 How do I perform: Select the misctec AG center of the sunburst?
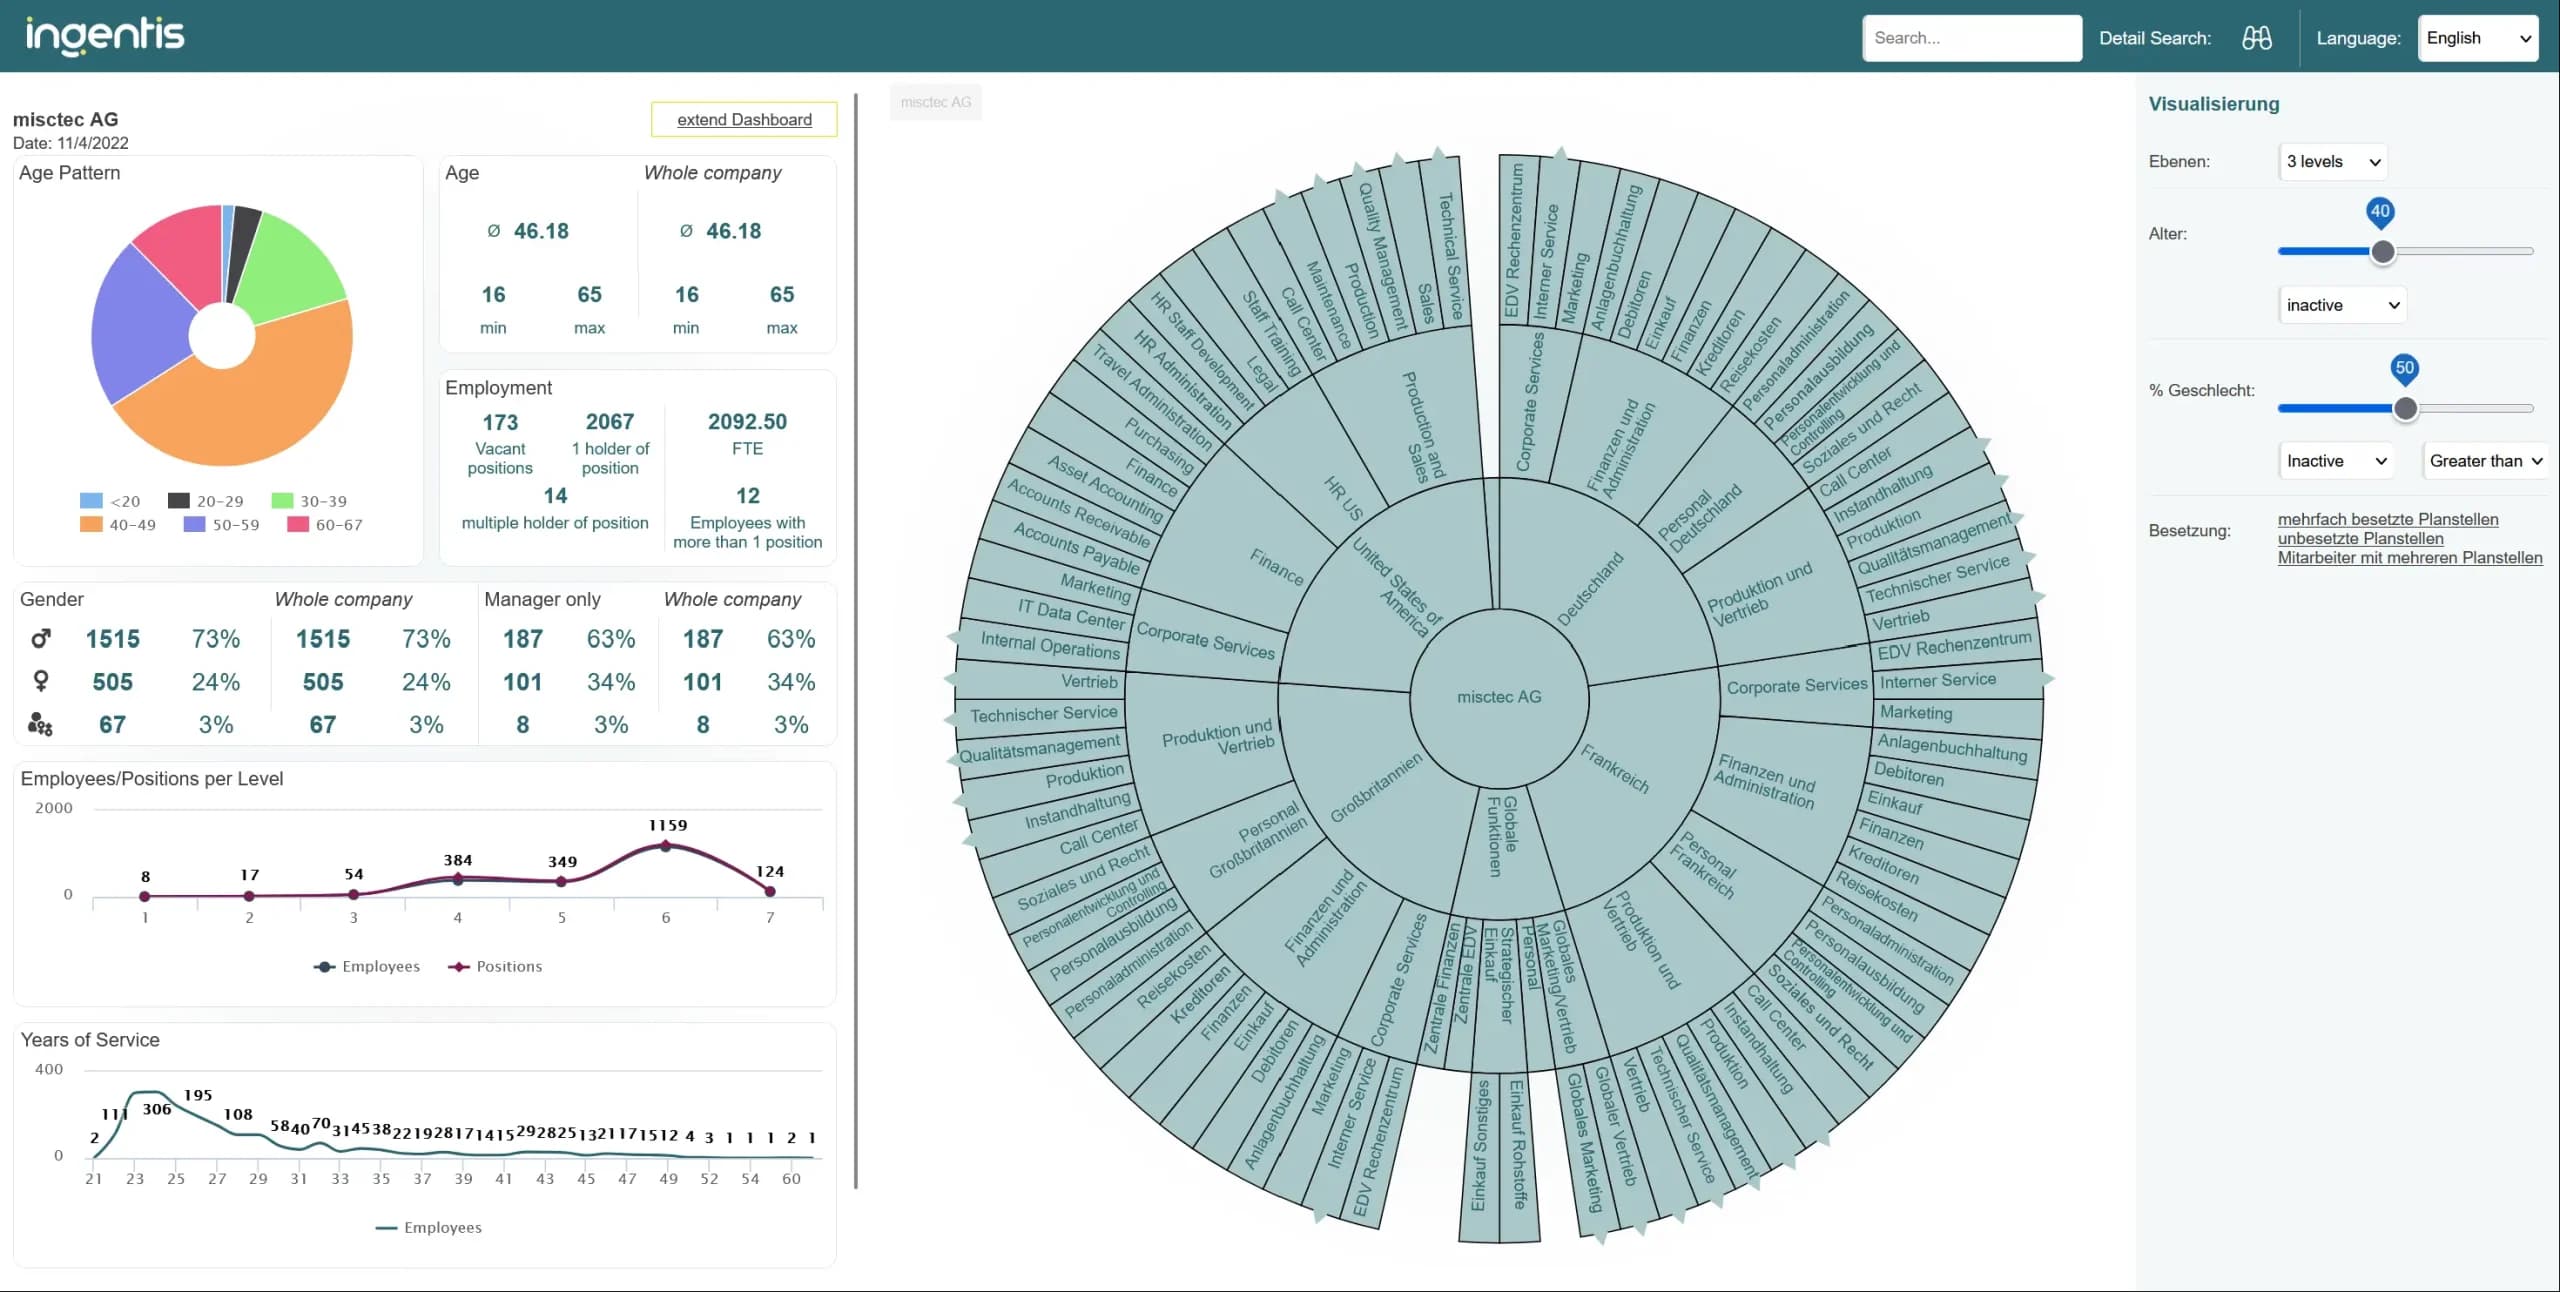coord(1499,697)
